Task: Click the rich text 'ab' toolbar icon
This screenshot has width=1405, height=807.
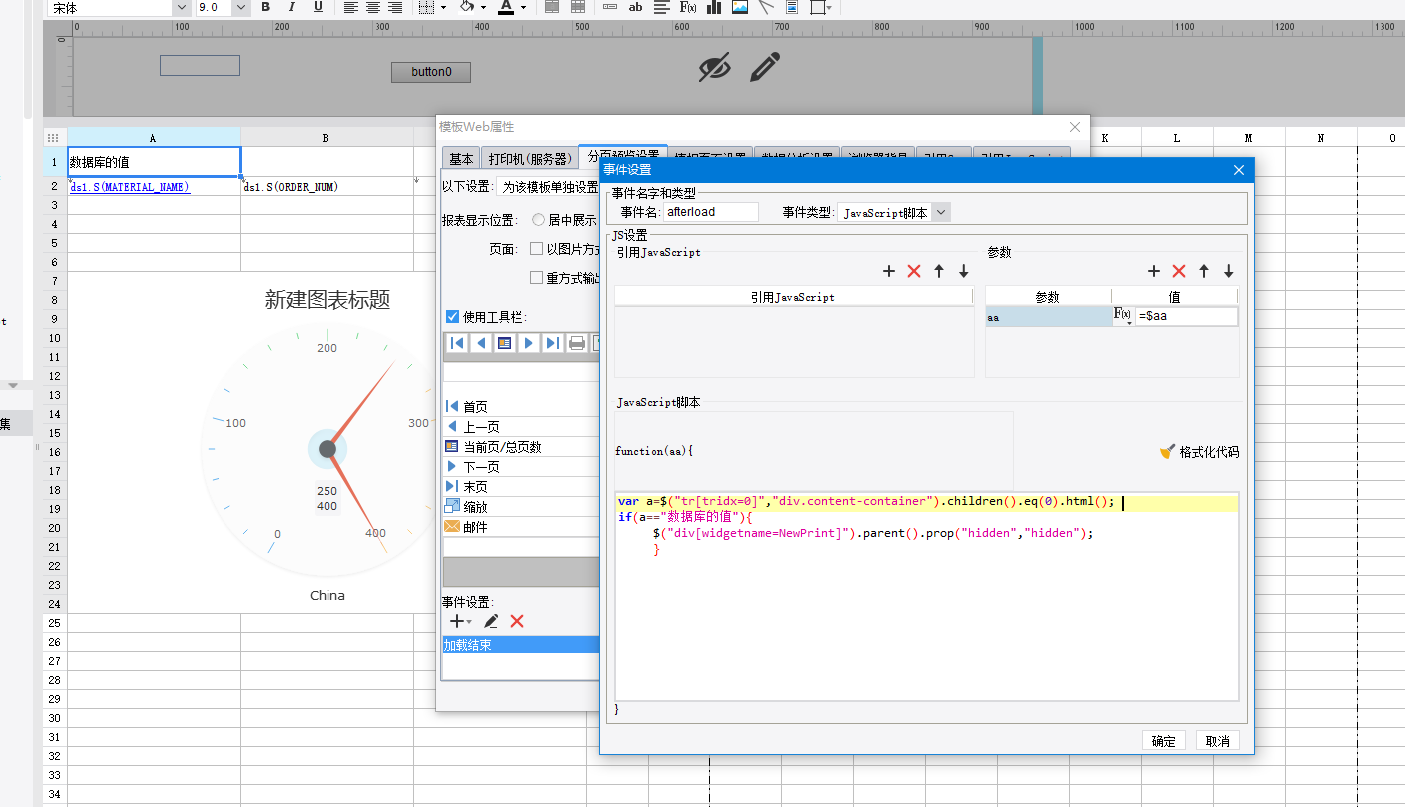Action: point(636,7)
